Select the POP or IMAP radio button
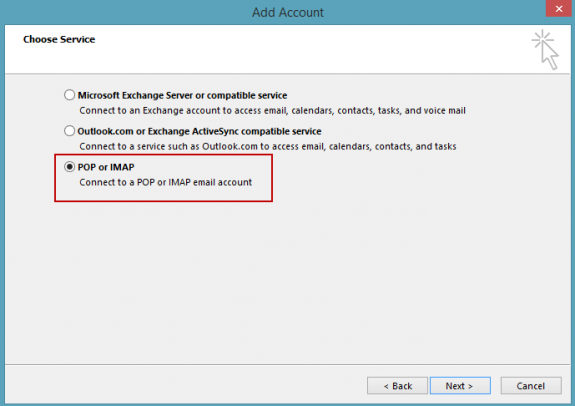Screen dimensions: 575x406 coord(69,167)
